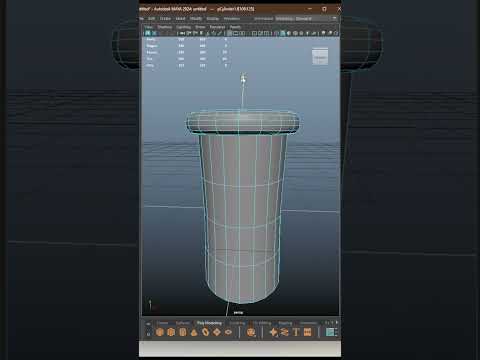This screenshot has height=360, width=480.
Task: Select the Poly Modeling shelf tab
Action: click(x=209, y=323)
